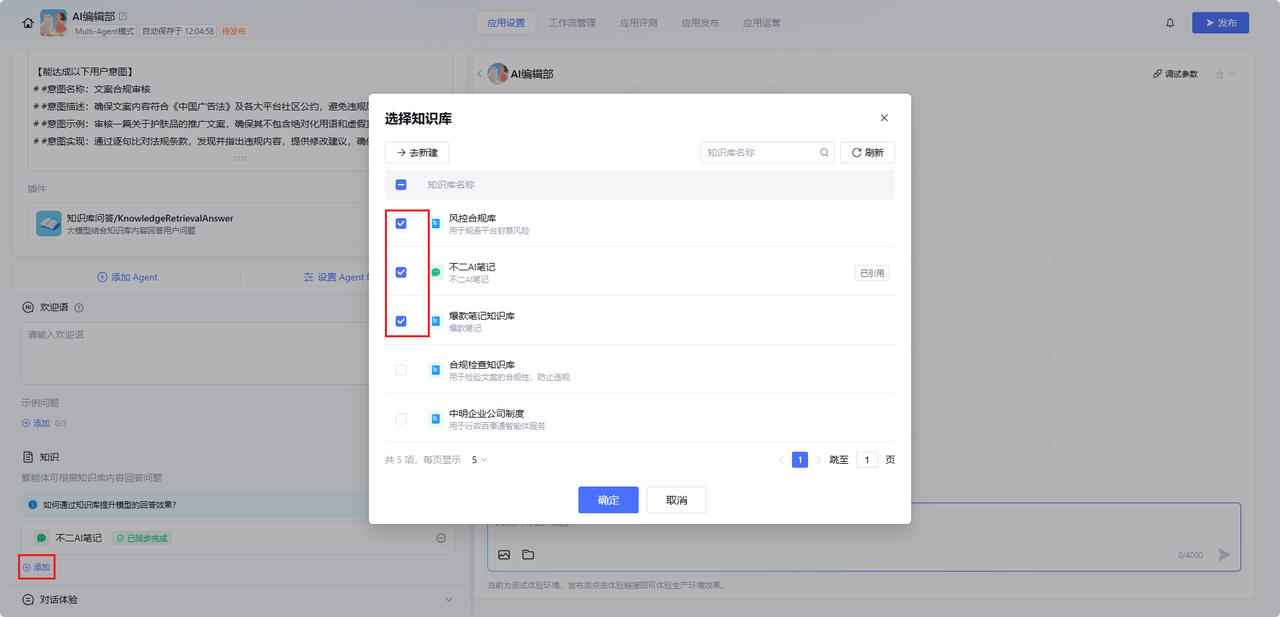This screenshot has width=1280, height=617.
Task: Click 添加 Agent
Action: pyautogui.click(x=127, y=277)
